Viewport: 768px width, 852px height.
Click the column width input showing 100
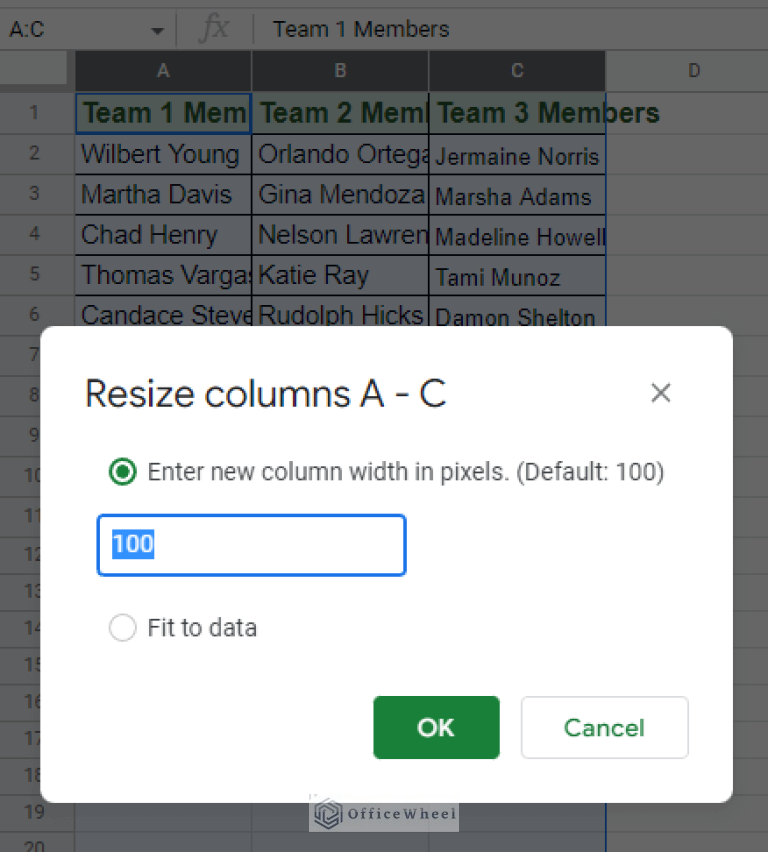click(x=250, y=545)
